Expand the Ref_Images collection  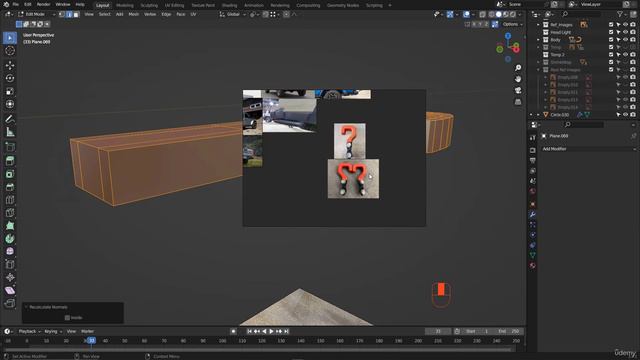[x=538, y=25]
